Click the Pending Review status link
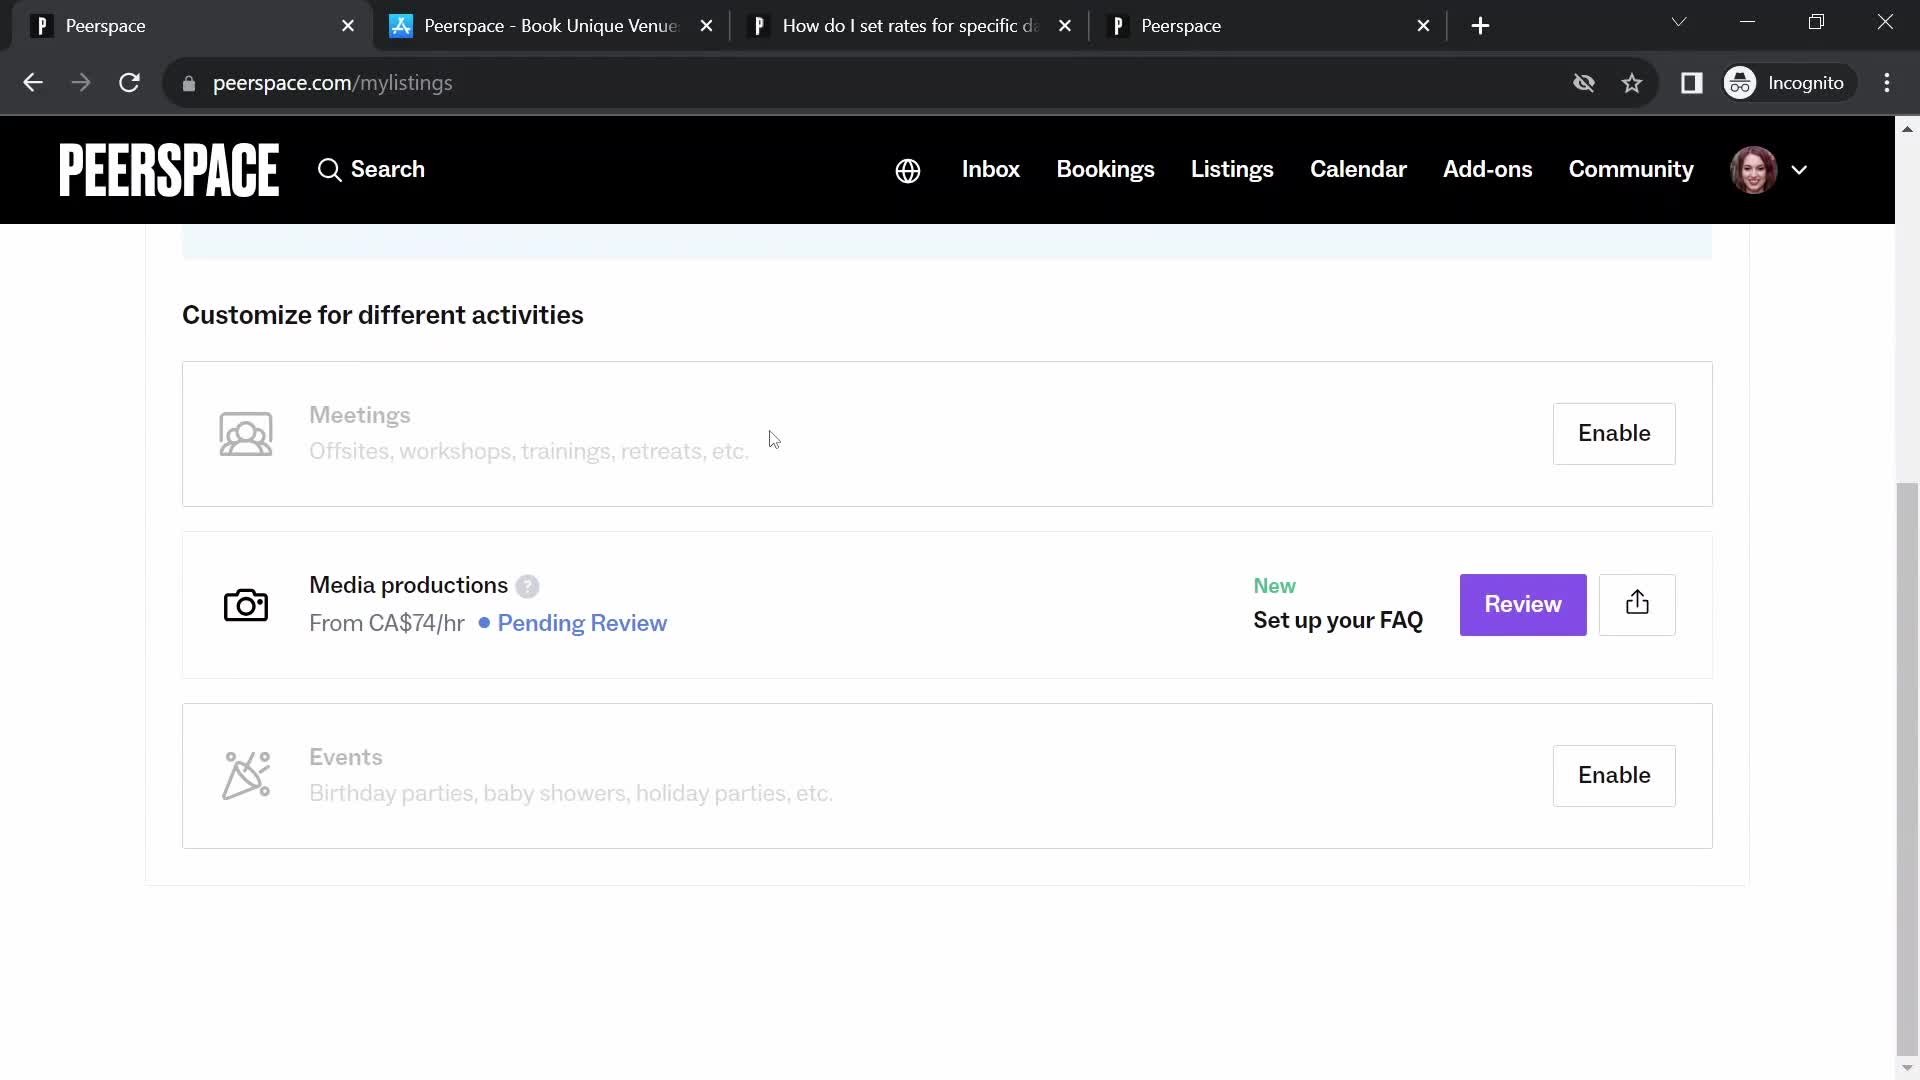Screen dimensions: 1920x1080 tap(582, 623)
